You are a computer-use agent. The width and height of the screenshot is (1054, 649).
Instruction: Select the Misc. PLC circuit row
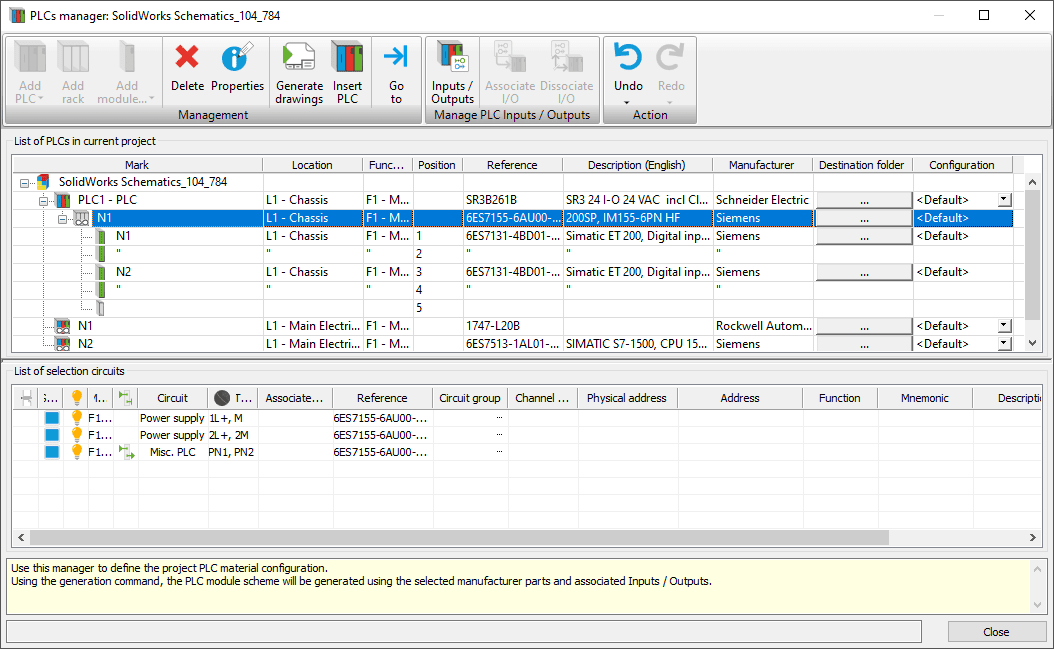pos(527,452)
